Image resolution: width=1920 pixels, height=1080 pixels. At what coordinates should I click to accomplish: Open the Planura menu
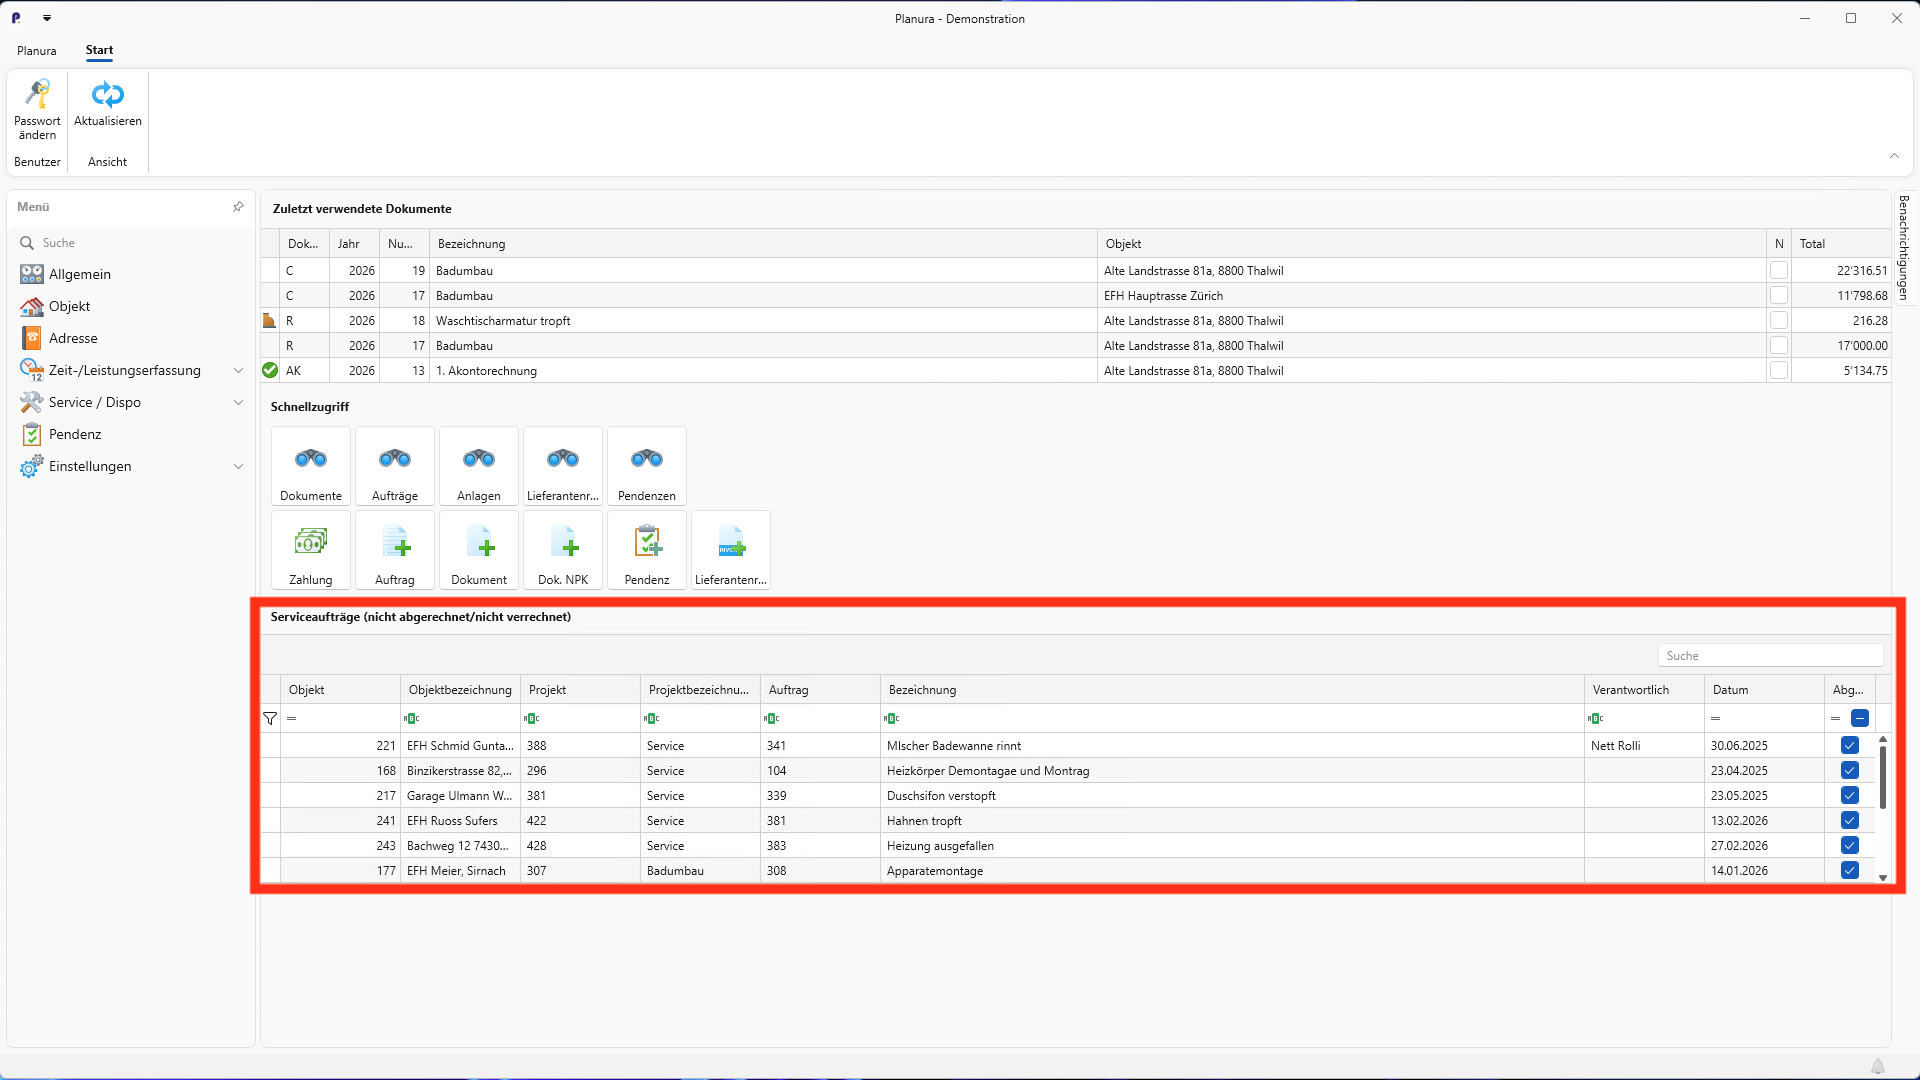click(x=36, y=50)
